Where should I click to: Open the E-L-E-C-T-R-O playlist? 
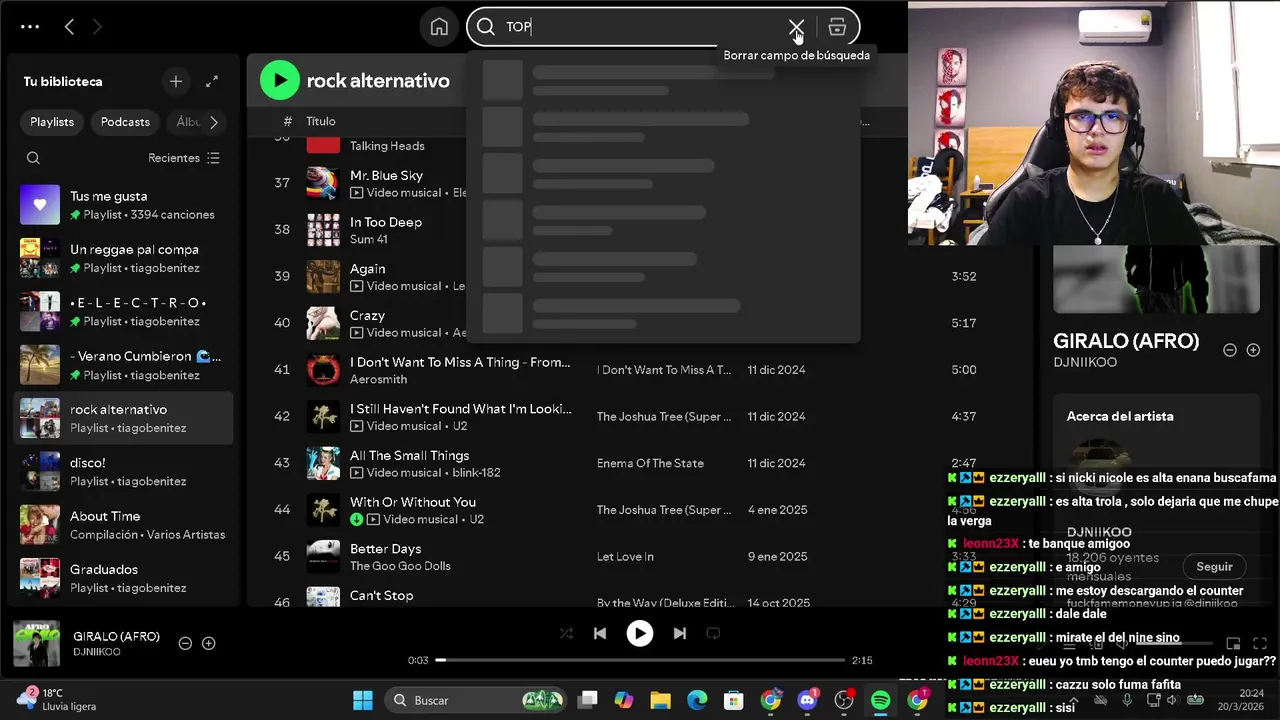point(125,311)
